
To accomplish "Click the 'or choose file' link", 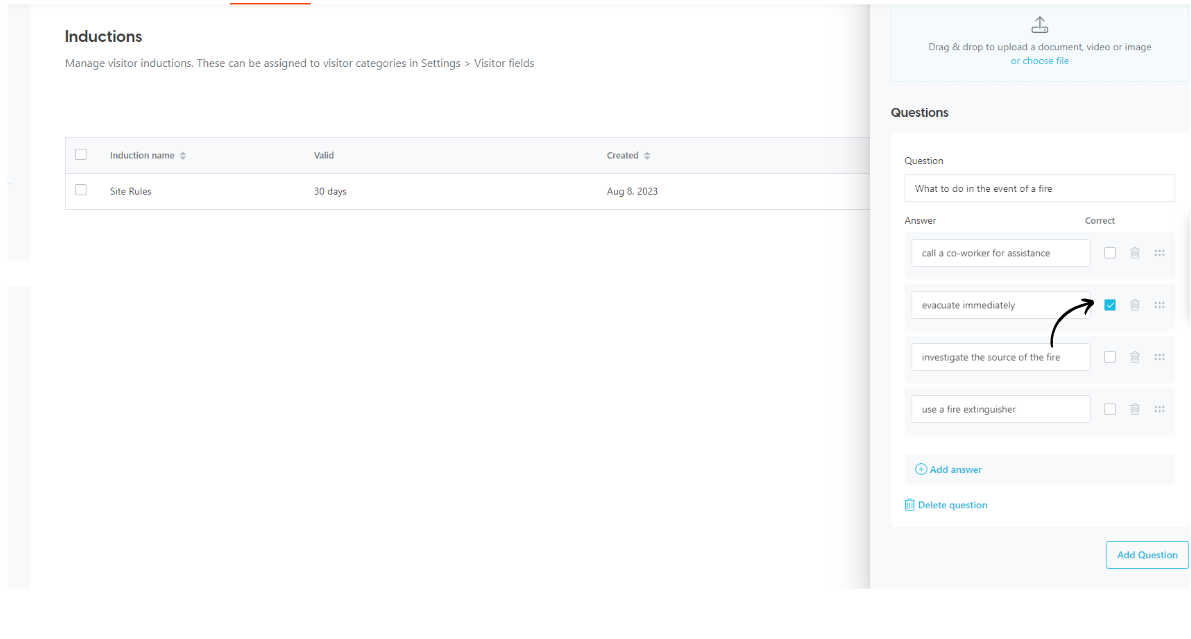I will 1039,61.
